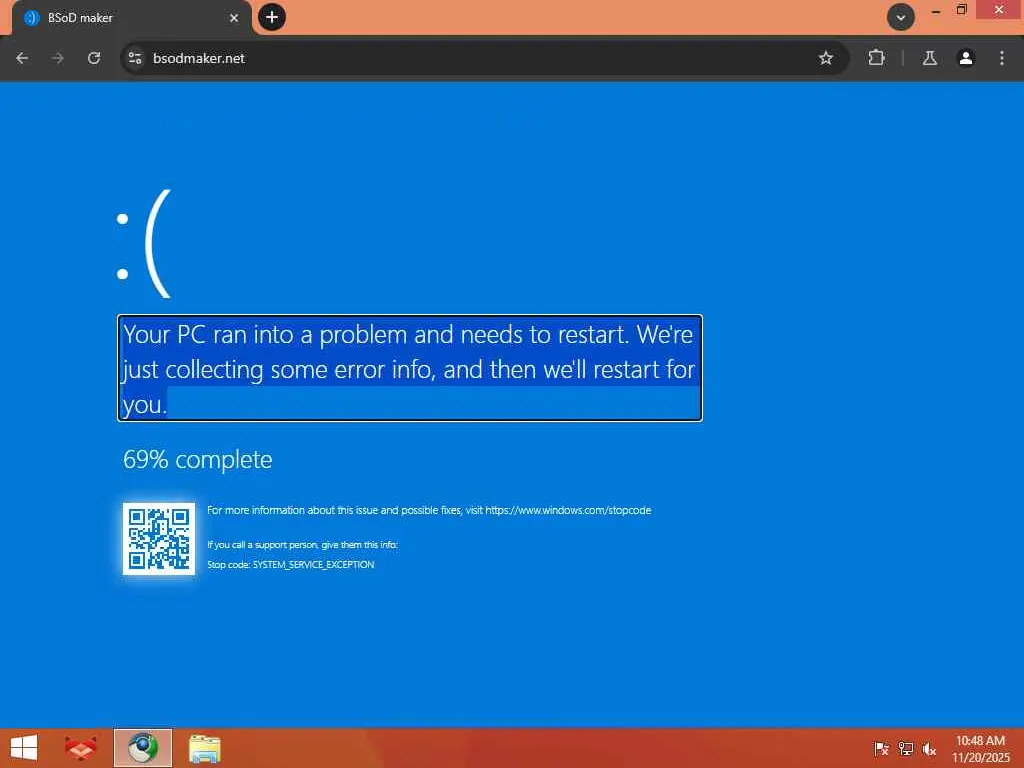Image resolution: width=1024 pixels, height=768 pixels.
Task: Open site information icon in address bar
Action: (135, 58)
